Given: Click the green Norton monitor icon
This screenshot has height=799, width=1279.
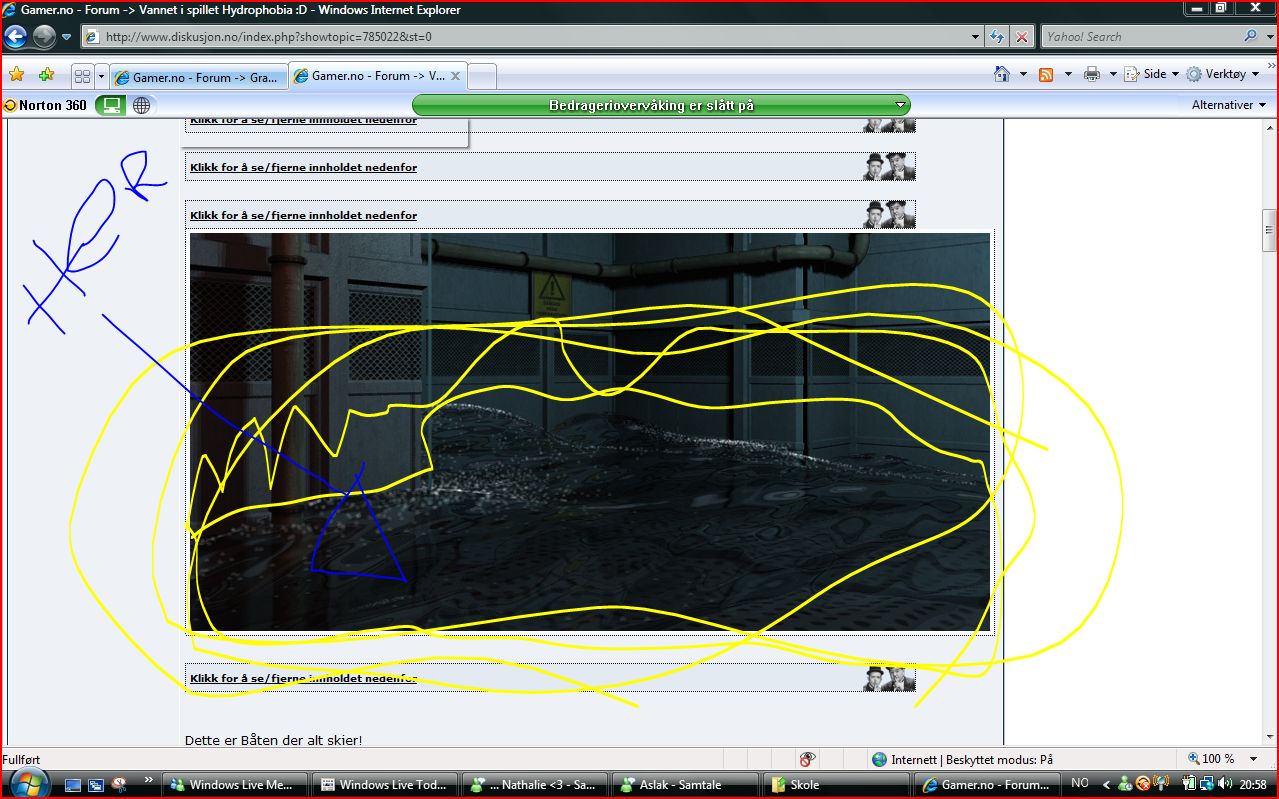Looking at the screenshot, I should tap(110, 105).
